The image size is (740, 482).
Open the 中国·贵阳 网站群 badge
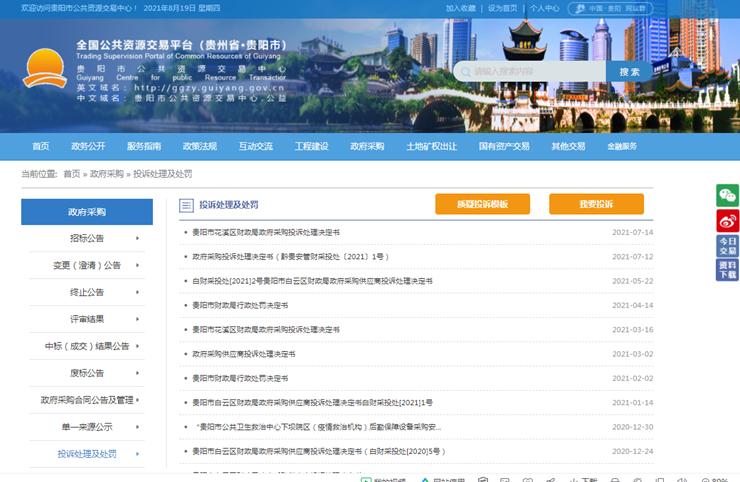(610, 8)
